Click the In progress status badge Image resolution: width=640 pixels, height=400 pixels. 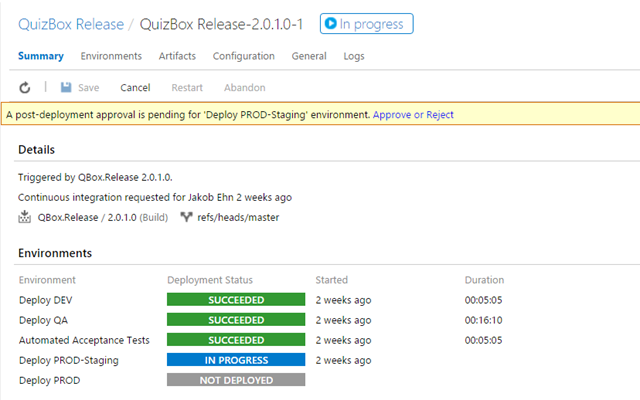click(367, 24)
